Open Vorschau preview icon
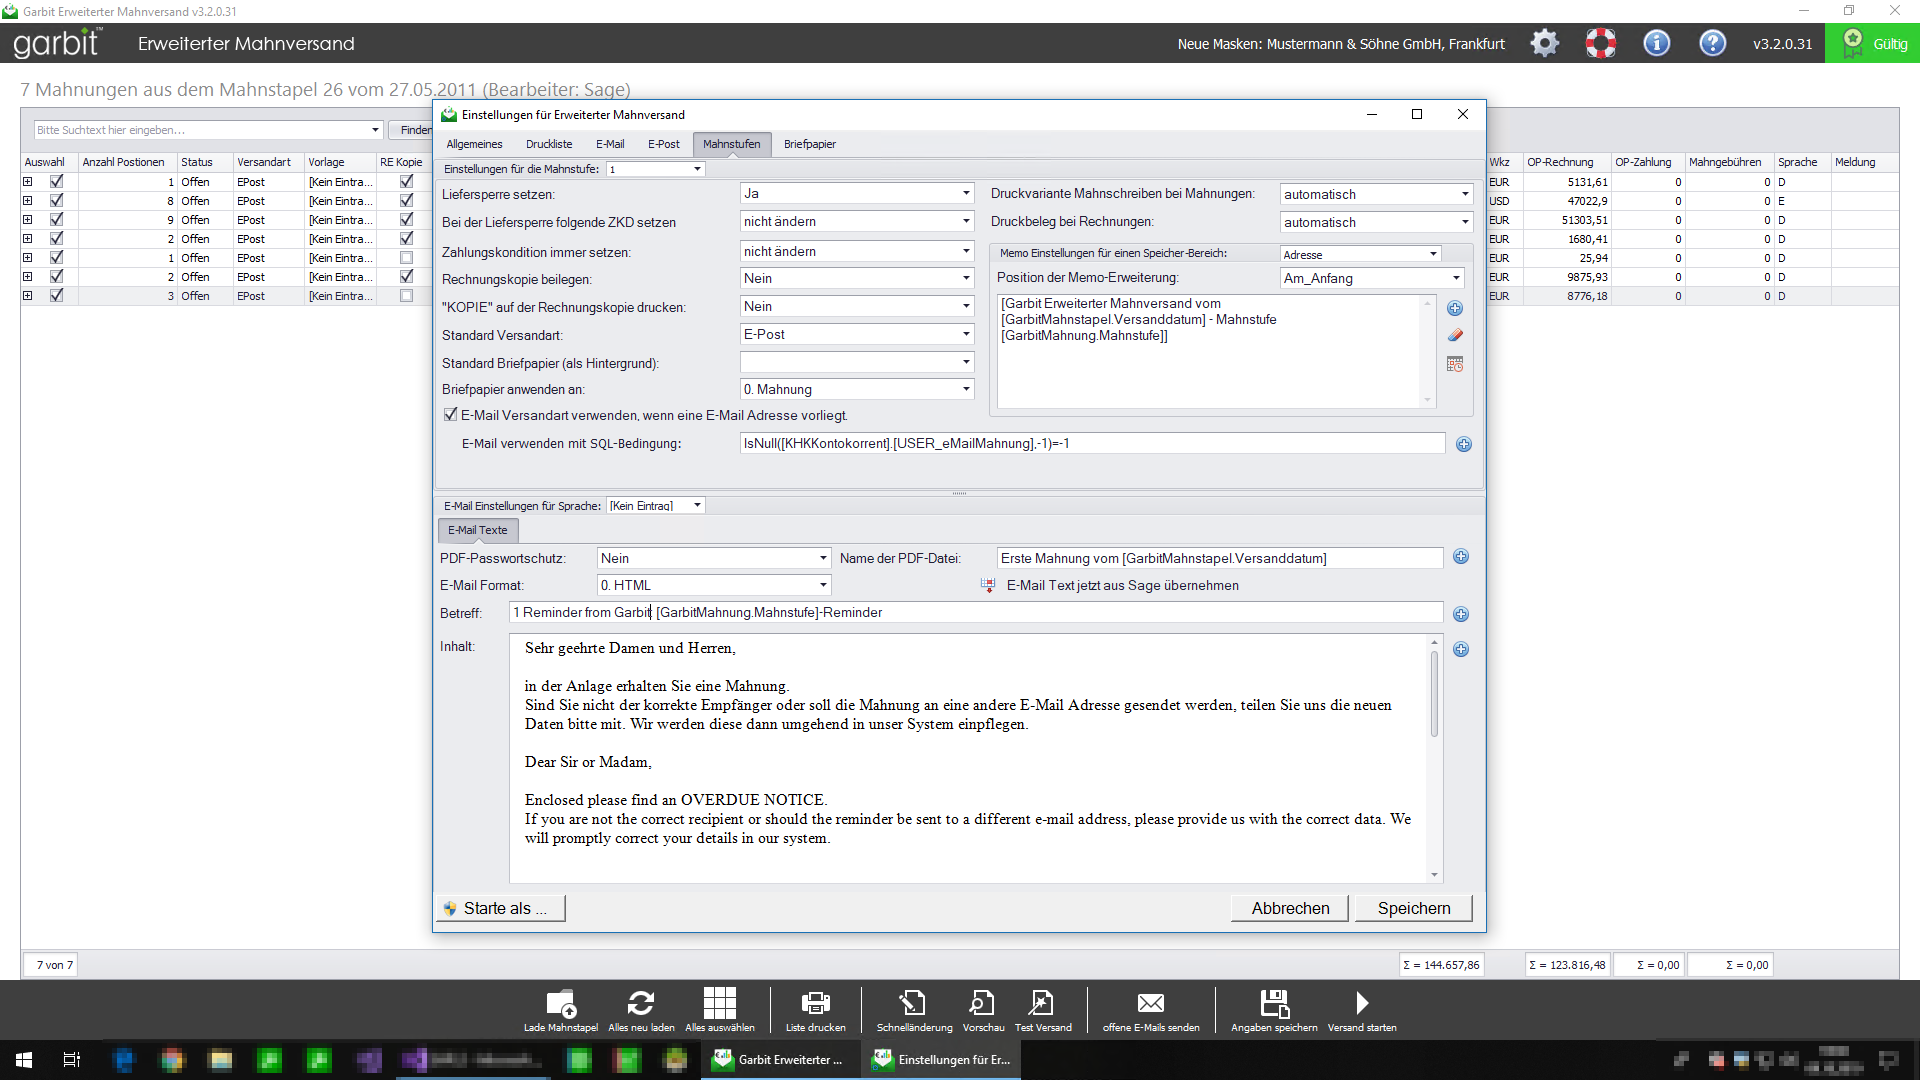The height and width of the screenshot is (1080, 1920). pos(982,1003)
